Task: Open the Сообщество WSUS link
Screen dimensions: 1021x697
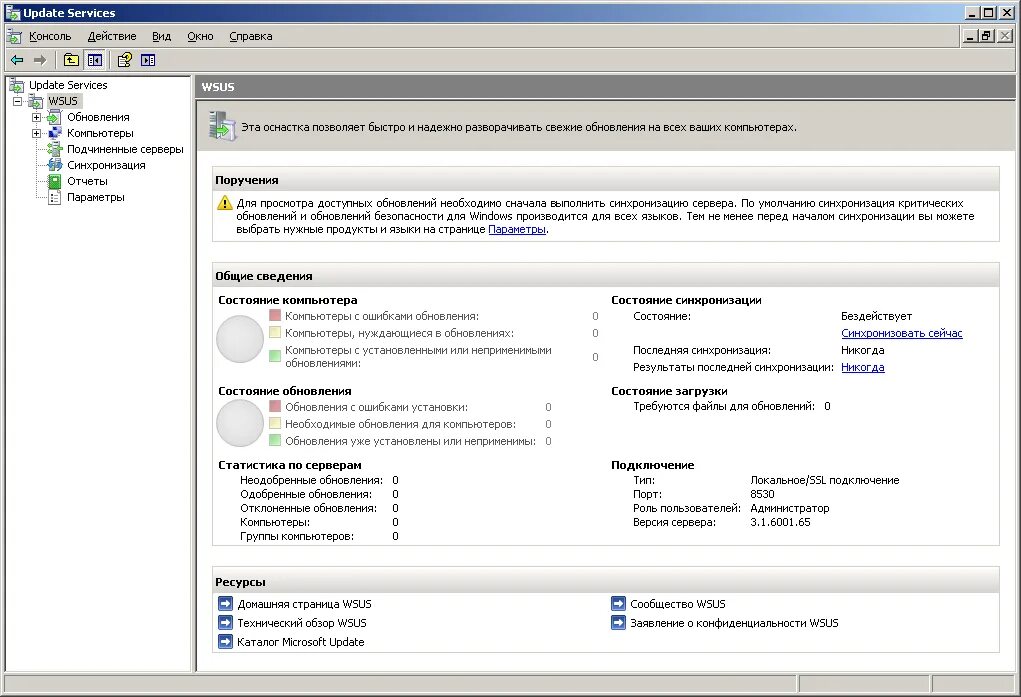Action: (x=678, y=604)
